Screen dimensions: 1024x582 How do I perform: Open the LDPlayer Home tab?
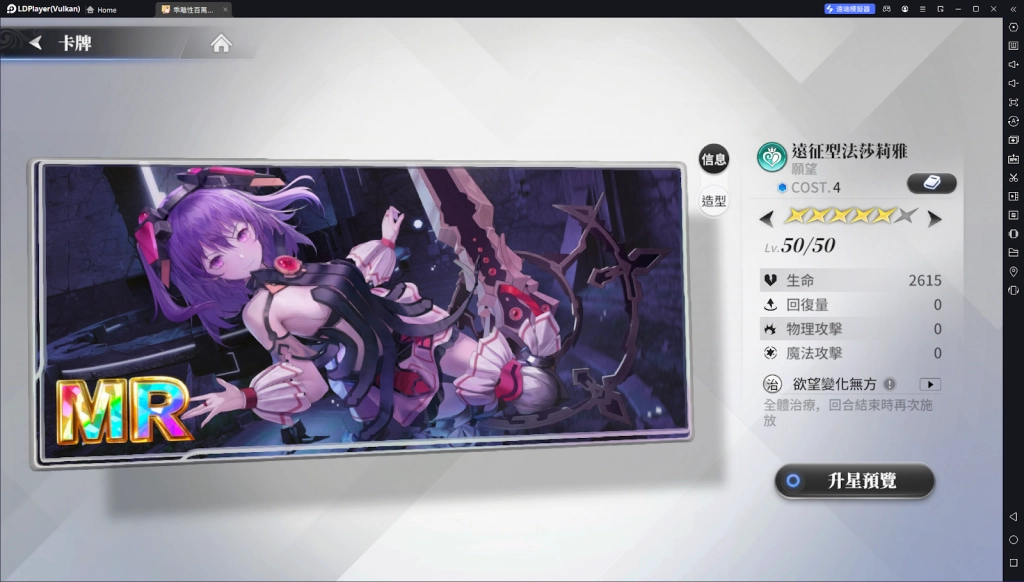101,9
